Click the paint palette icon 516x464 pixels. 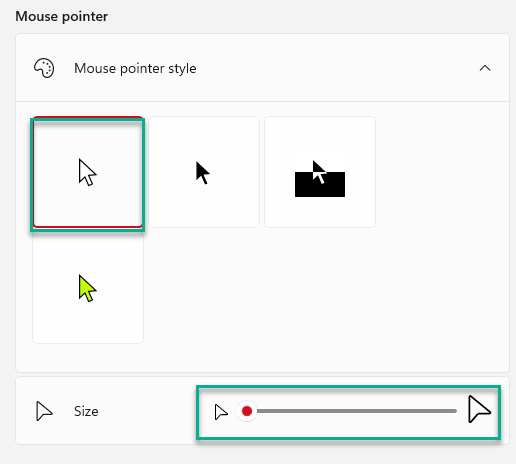pyautogui.click(x=44, y=68)
